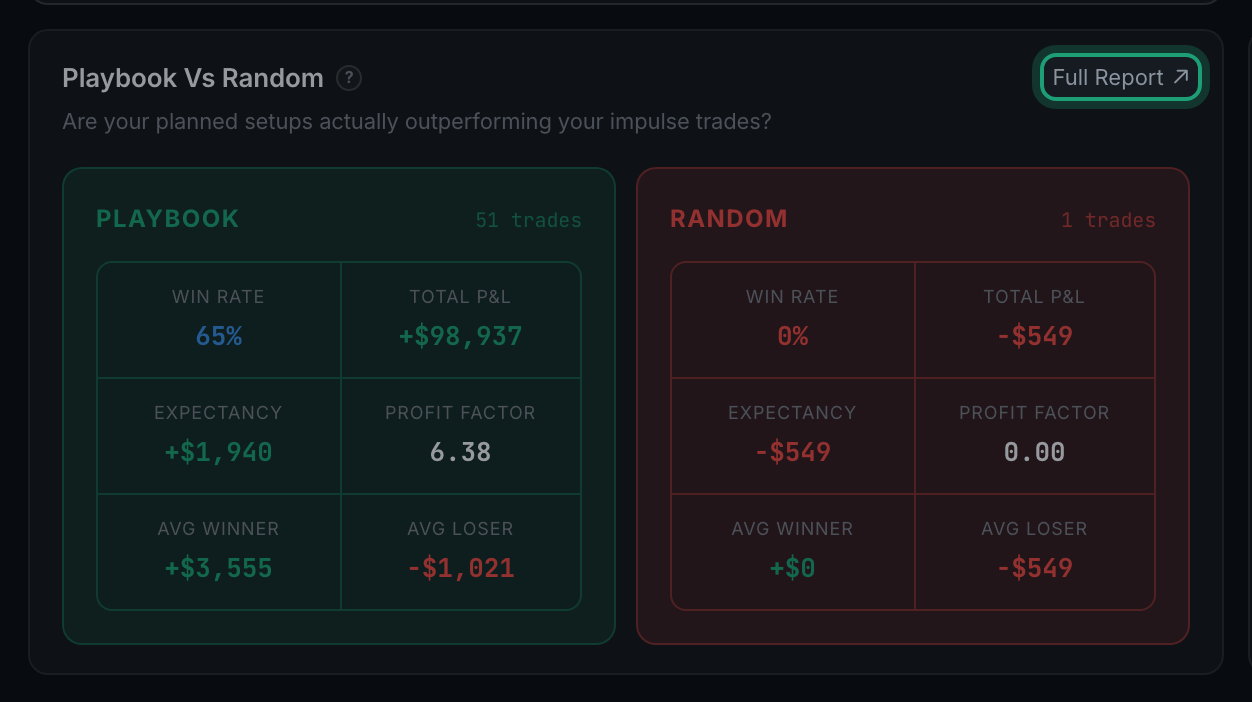The height and width of the screenshot is (702, 1252).
Task: Click the help question mark icon
Action: (x=349, y=78)
